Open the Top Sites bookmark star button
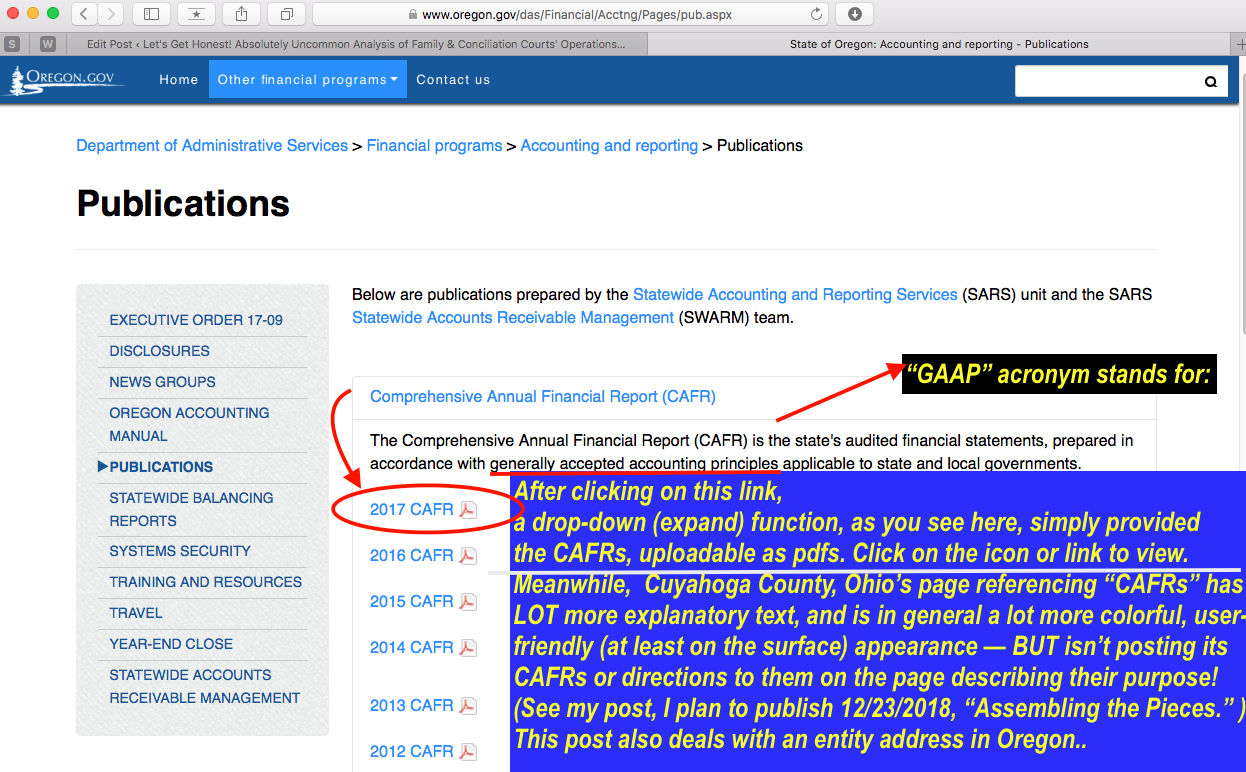This screenshot has height=772, width=1246. pyautogui.click(x=195, y=14)
